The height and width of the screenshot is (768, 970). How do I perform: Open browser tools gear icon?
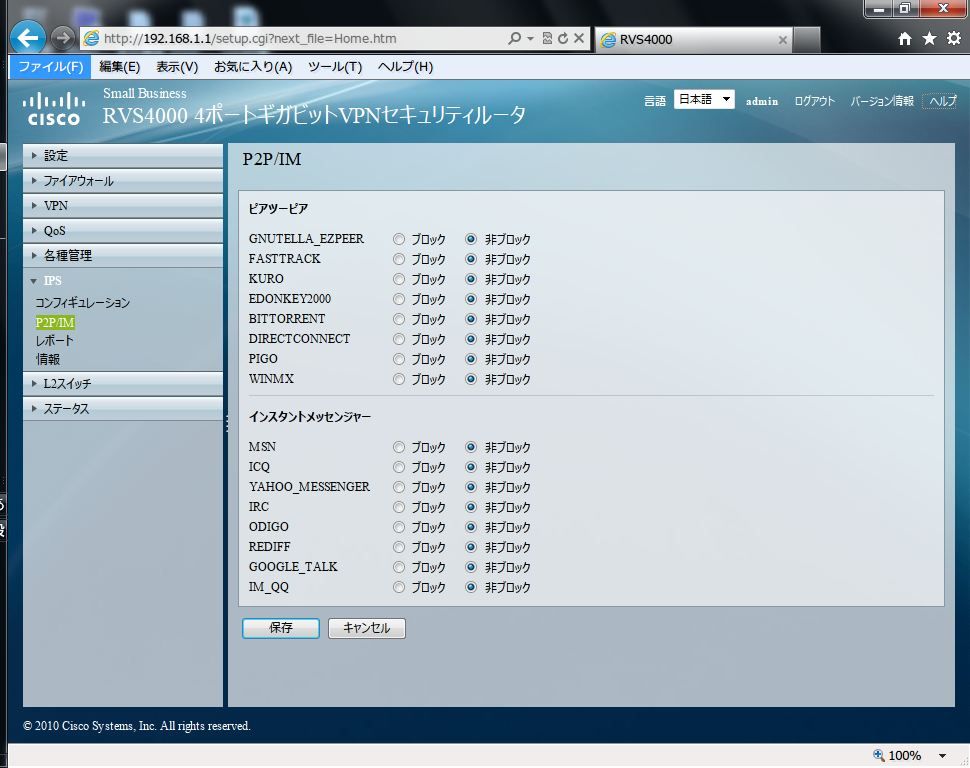[x=954, y=38]
